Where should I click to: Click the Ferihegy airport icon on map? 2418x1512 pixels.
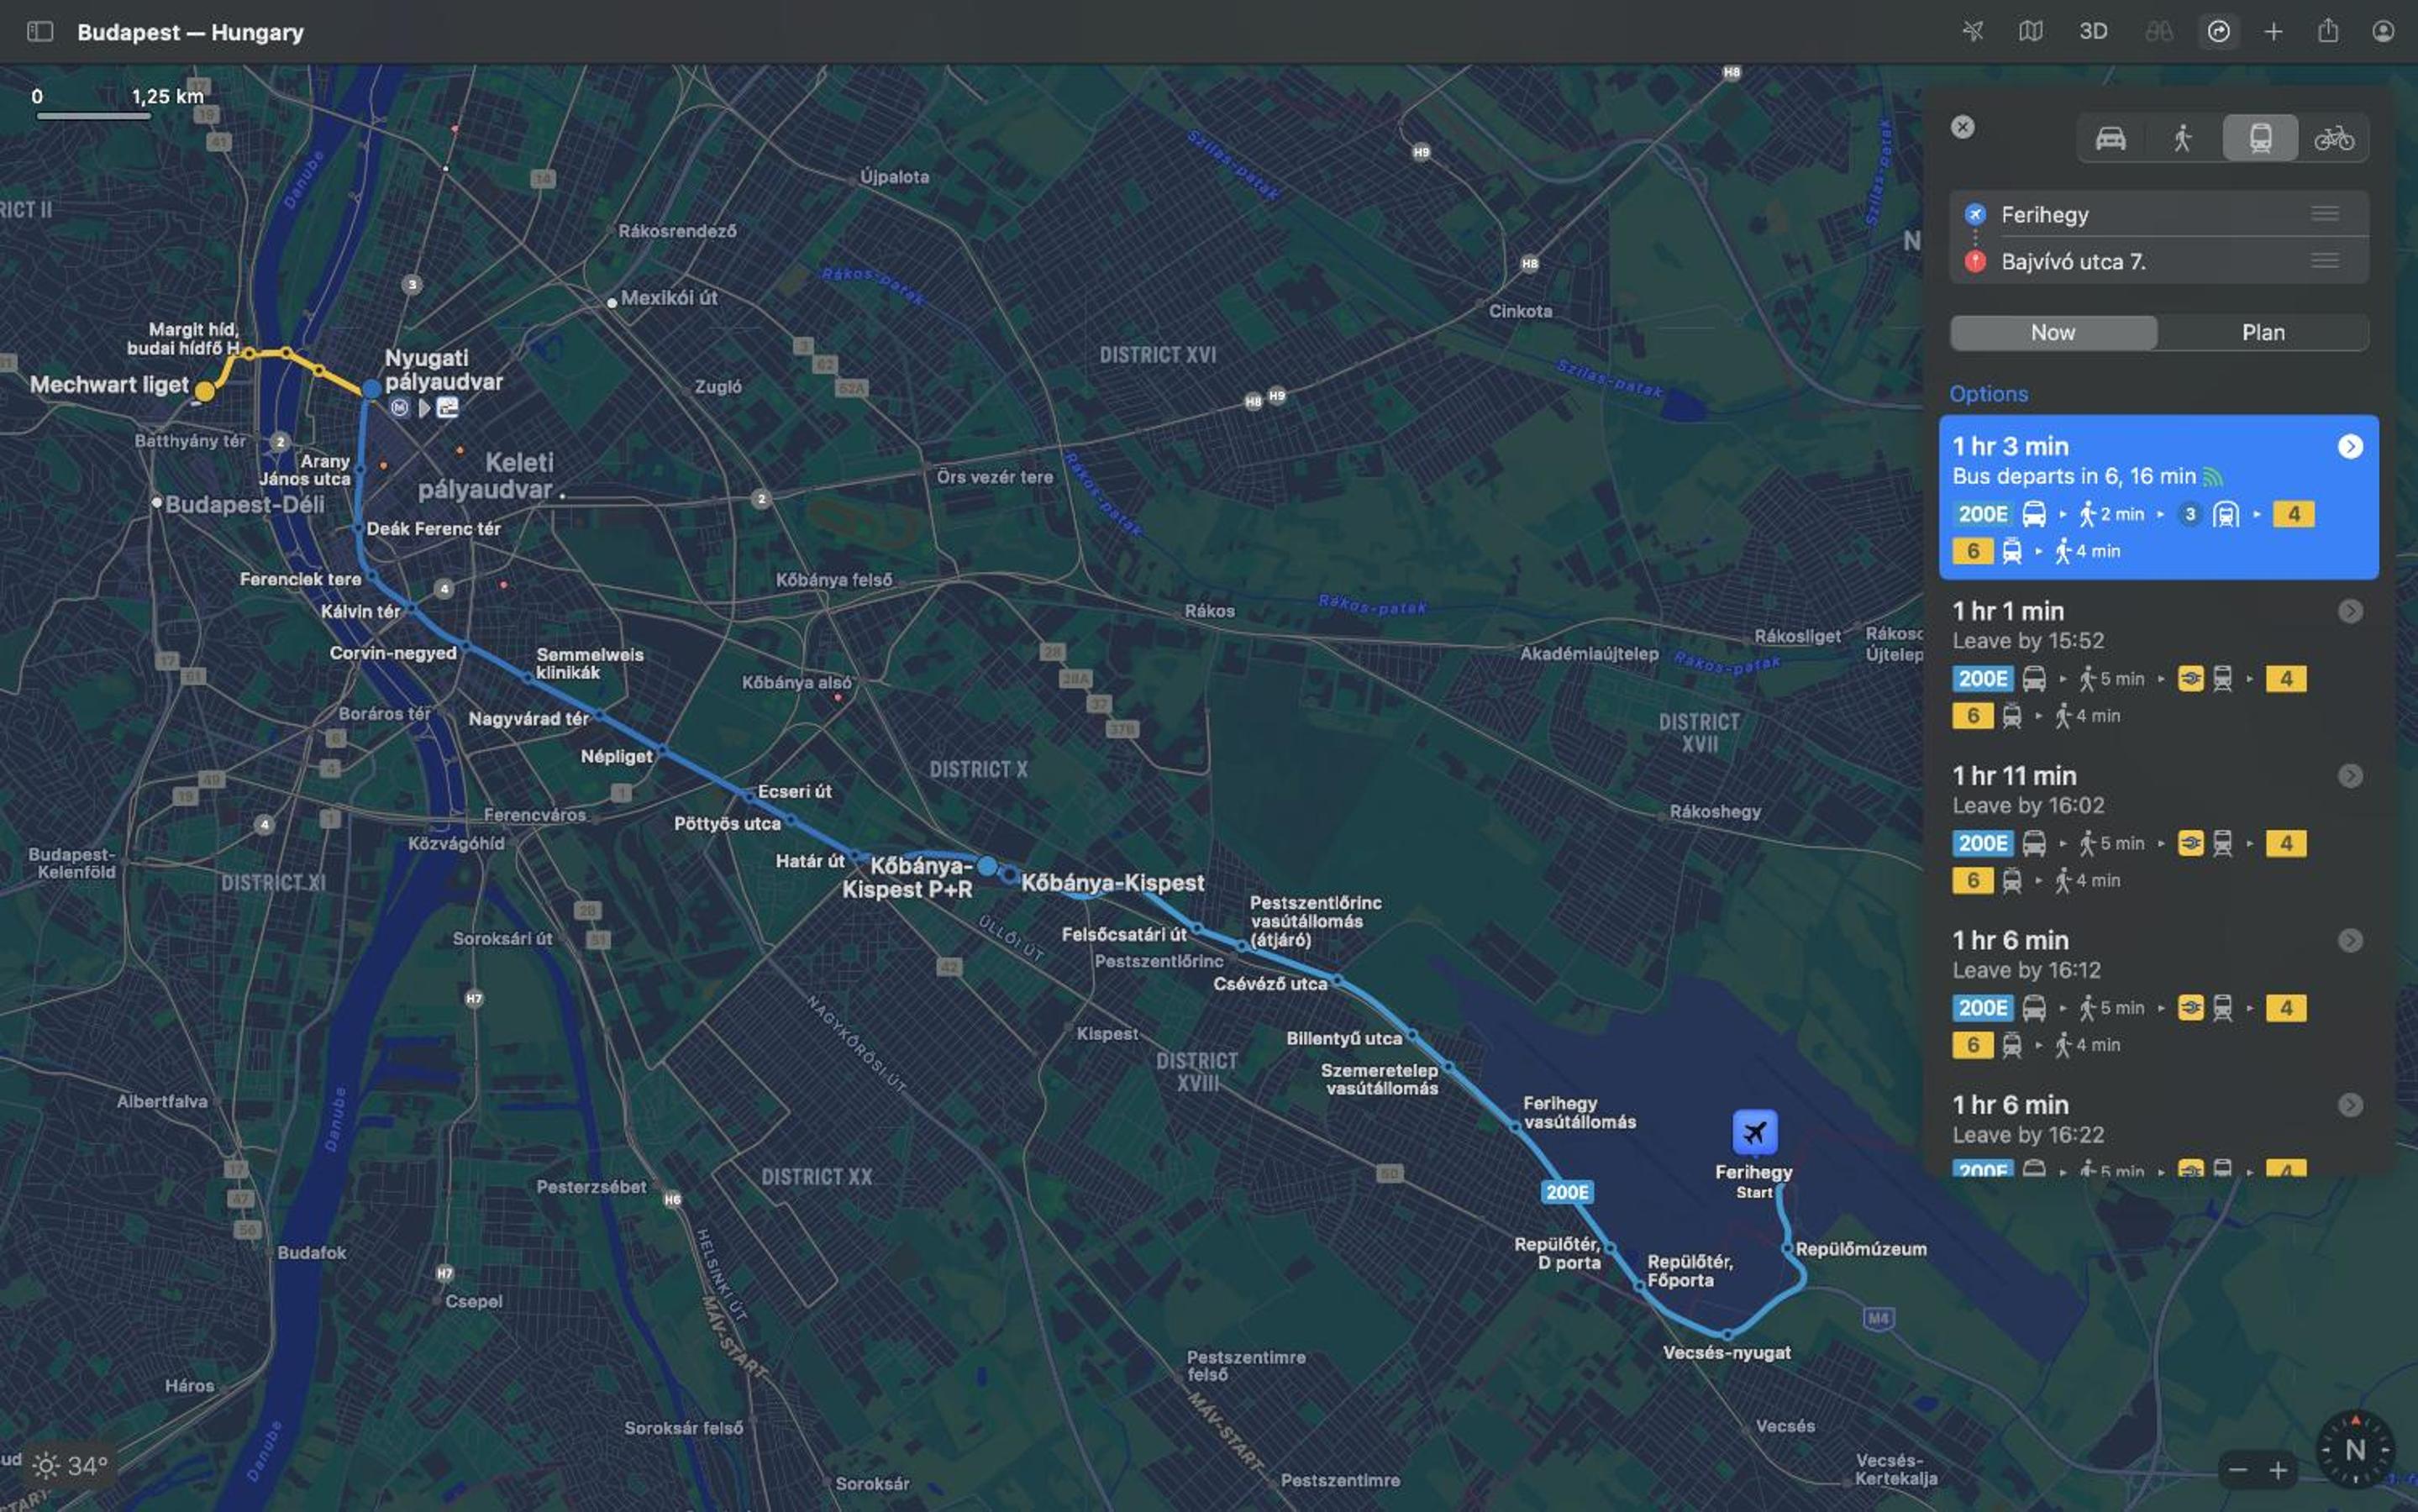(x=1754, y=1133)
